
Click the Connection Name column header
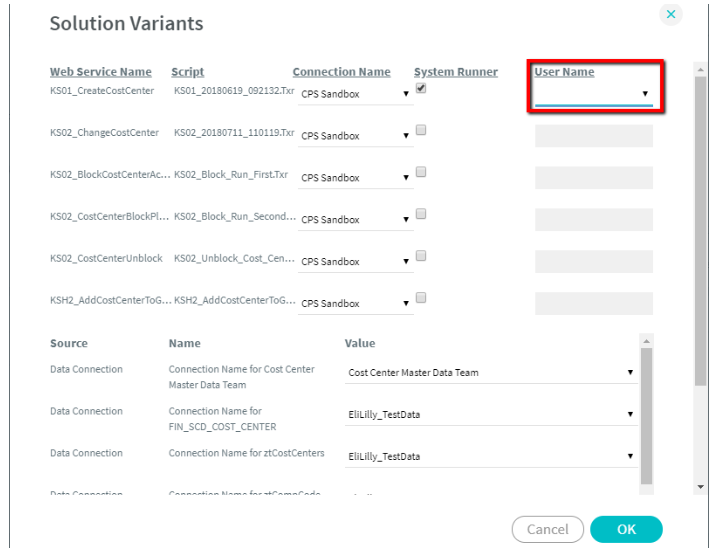coord(341,72)
